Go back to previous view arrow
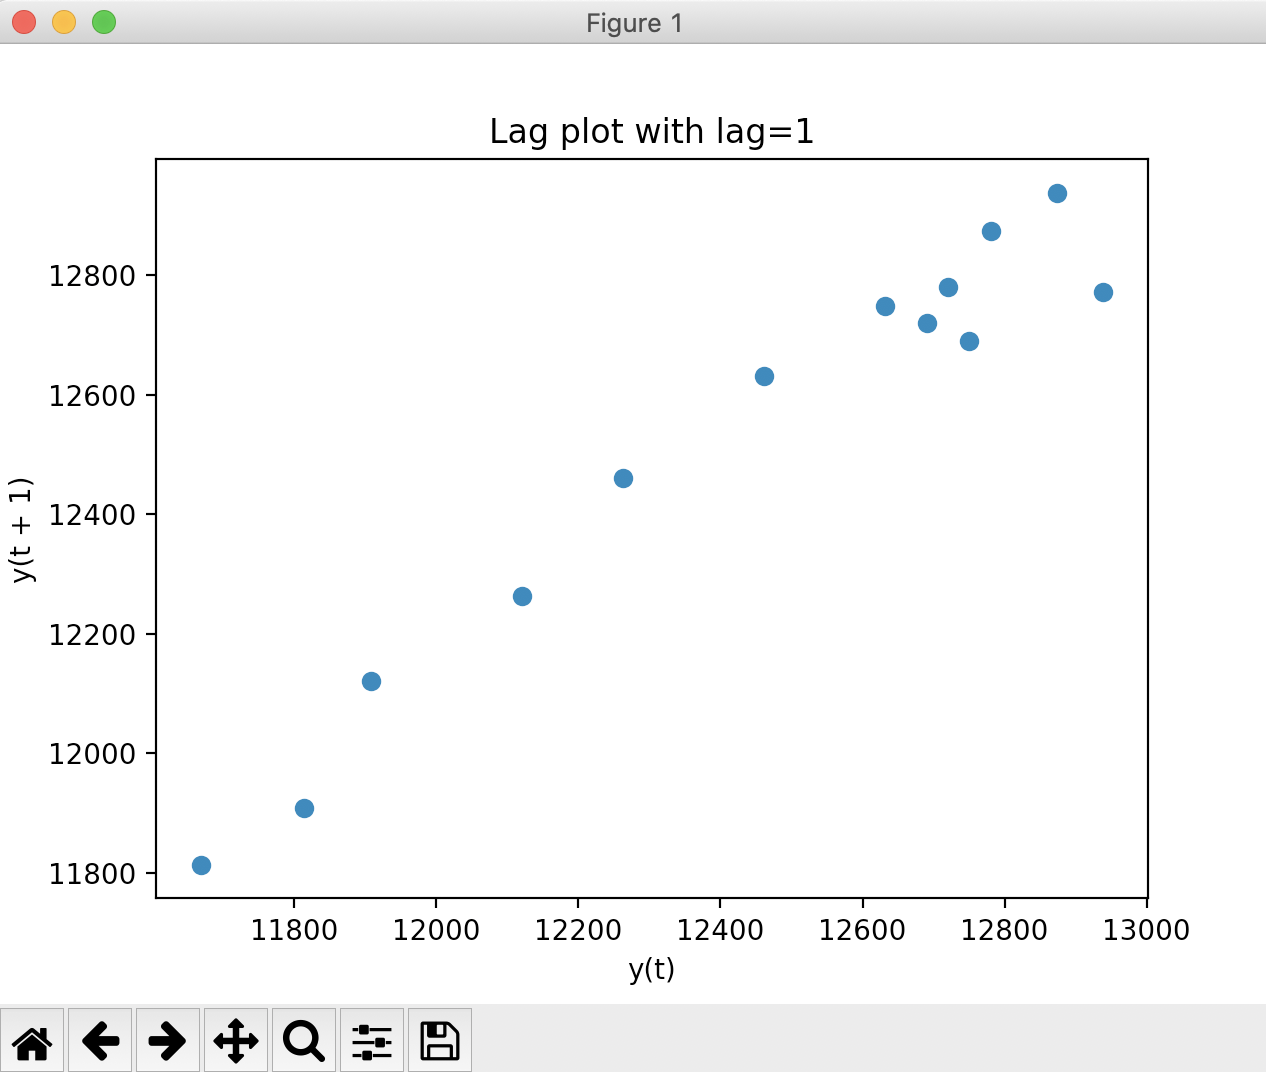1266x1072 pixels. coord(100,1040)
